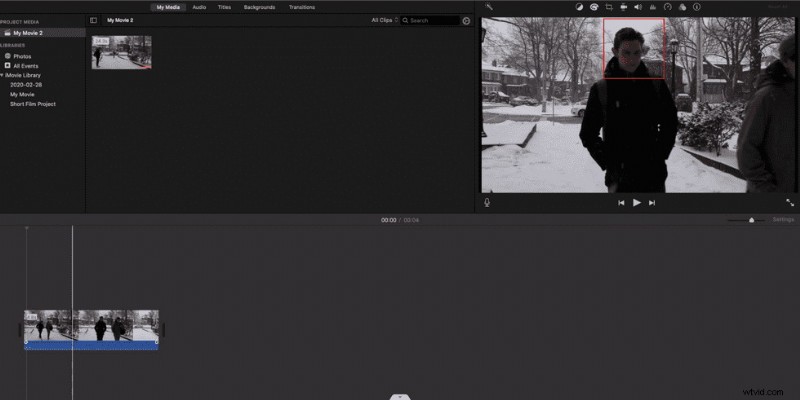This screenshot has height=400, width=800.
Task: Select Short Film Project event
Action: pos(33,104)
